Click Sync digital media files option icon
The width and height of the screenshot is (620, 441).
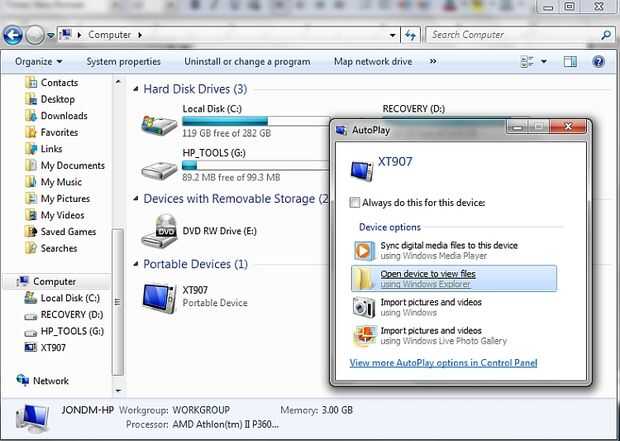pyautogui.click(x=364, y=251)
